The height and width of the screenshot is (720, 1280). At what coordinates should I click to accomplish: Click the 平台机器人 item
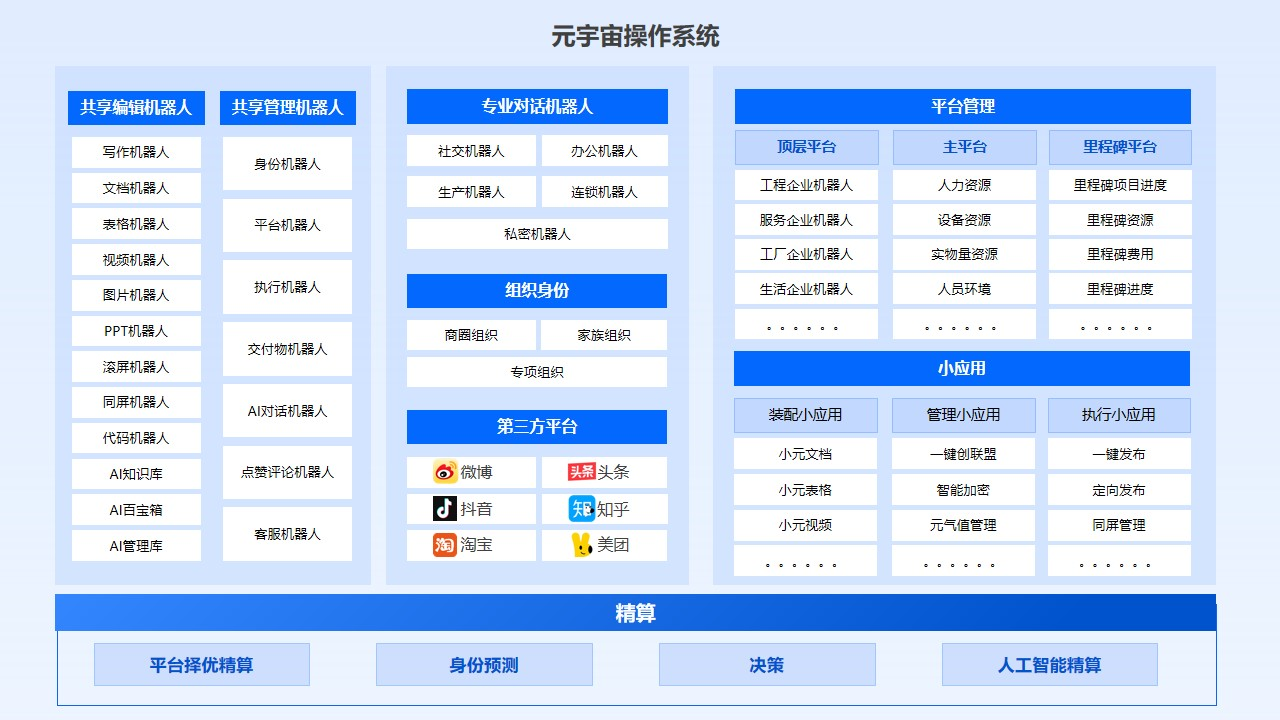pyautogui.click(x=287, y=225)
